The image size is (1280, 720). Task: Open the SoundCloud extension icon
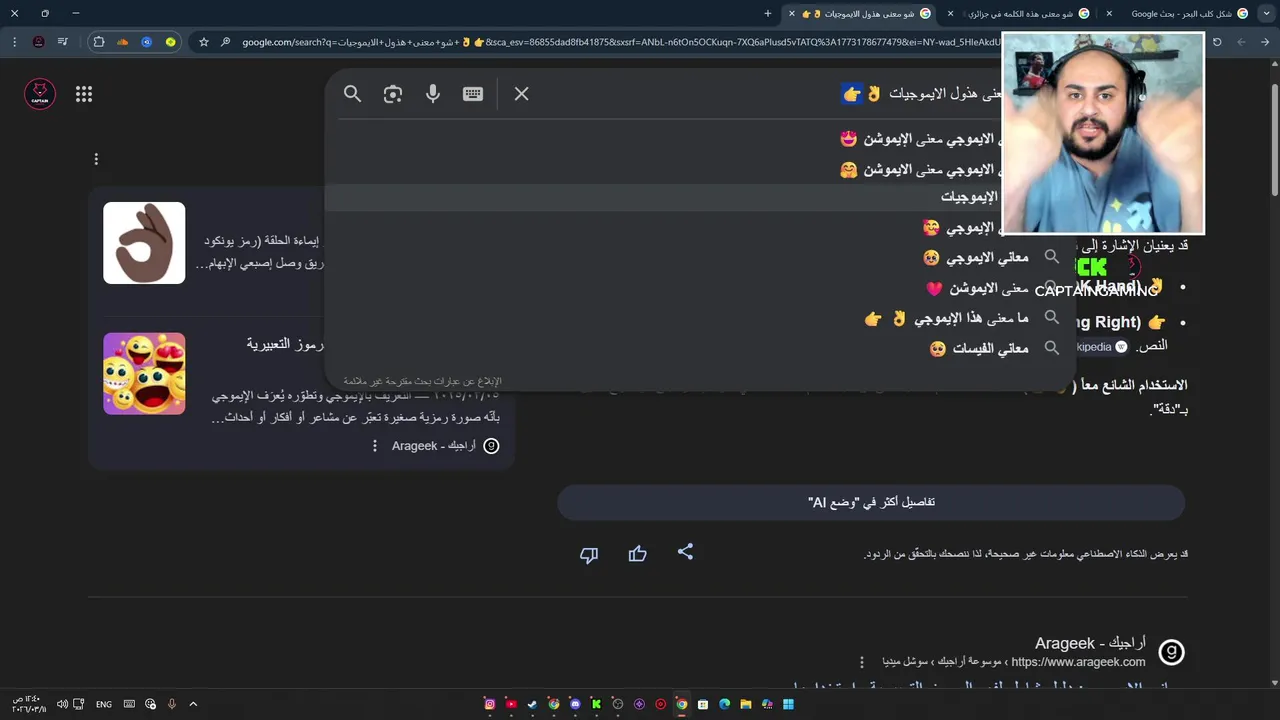122,42
